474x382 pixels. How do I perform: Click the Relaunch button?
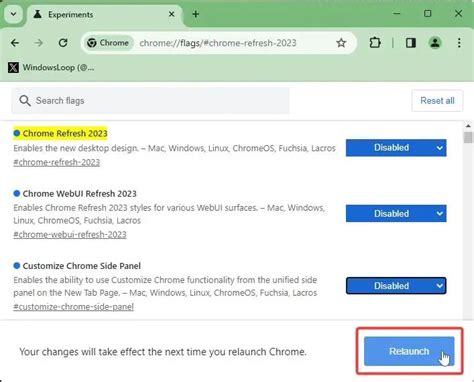coord(409,351)
